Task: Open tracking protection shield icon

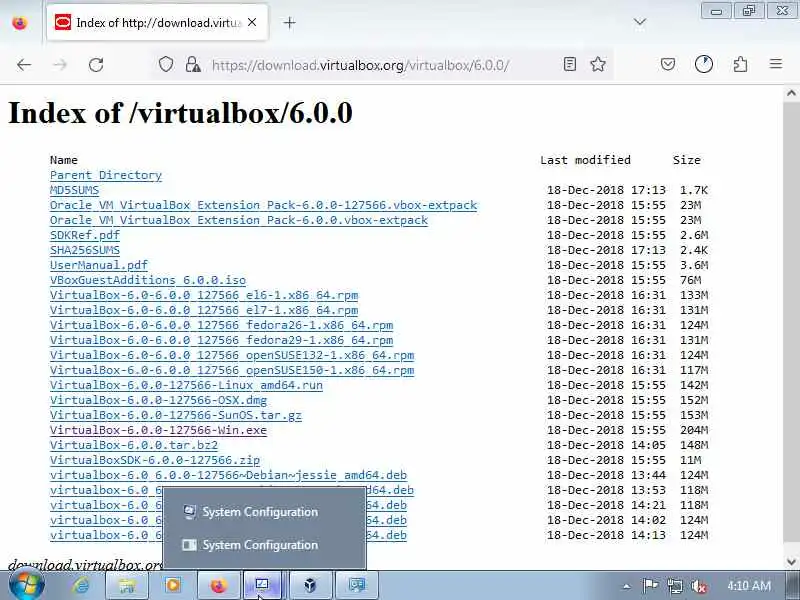Action: tap(166, 65)
